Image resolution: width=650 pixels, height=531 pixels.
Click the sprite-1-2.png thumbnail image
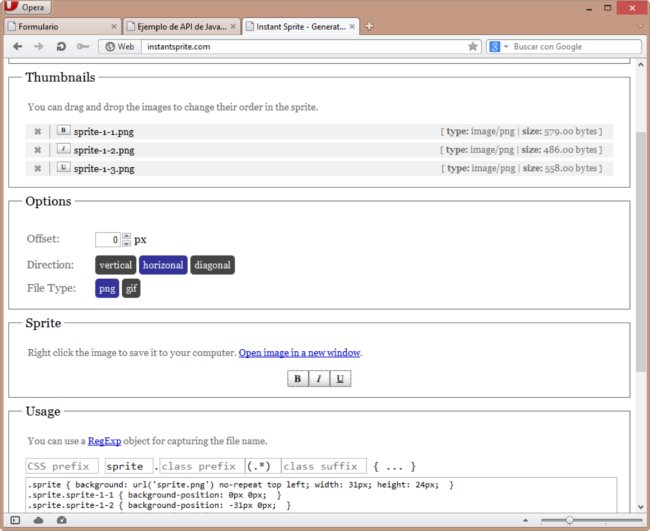pos(63,148)
